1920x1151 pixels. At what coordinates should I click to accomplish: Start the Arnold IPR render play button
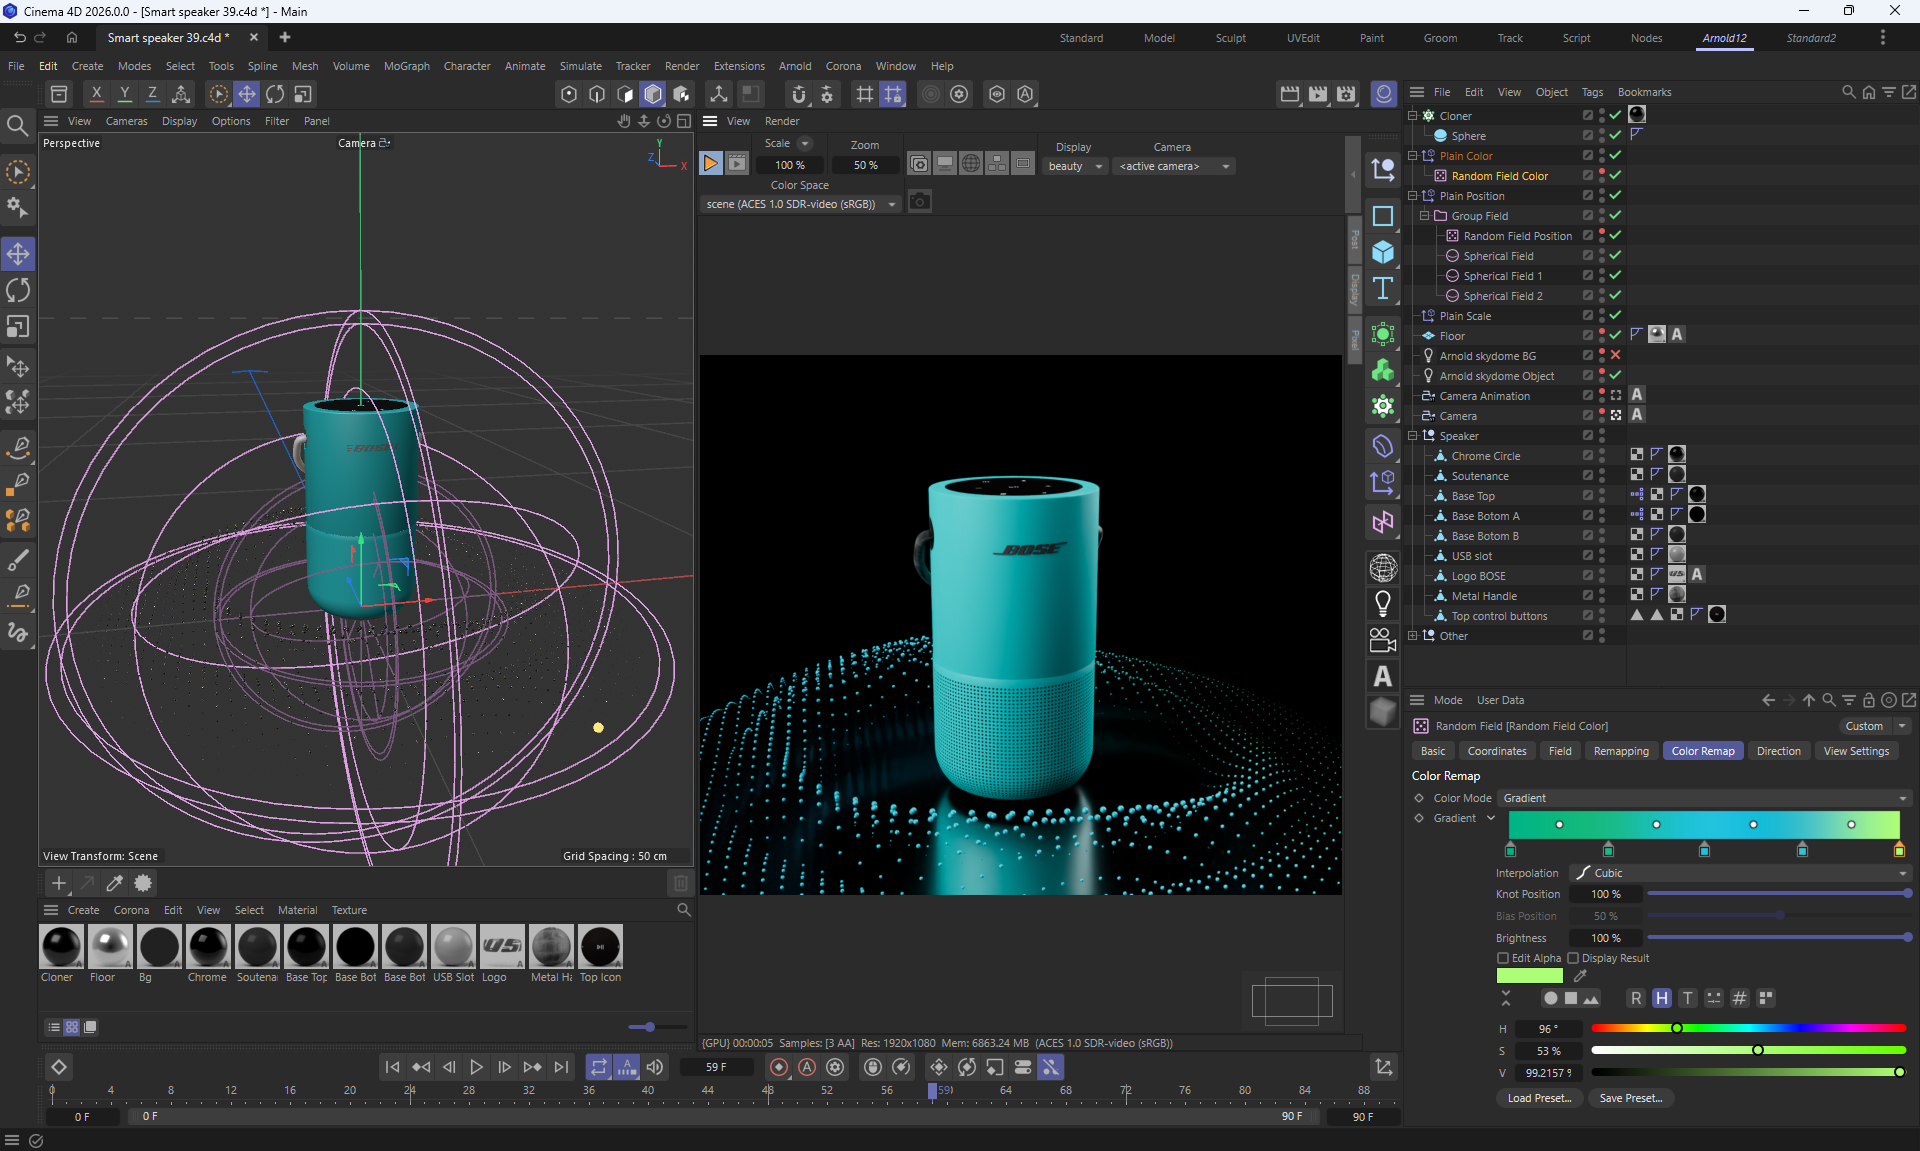point(710,163)
